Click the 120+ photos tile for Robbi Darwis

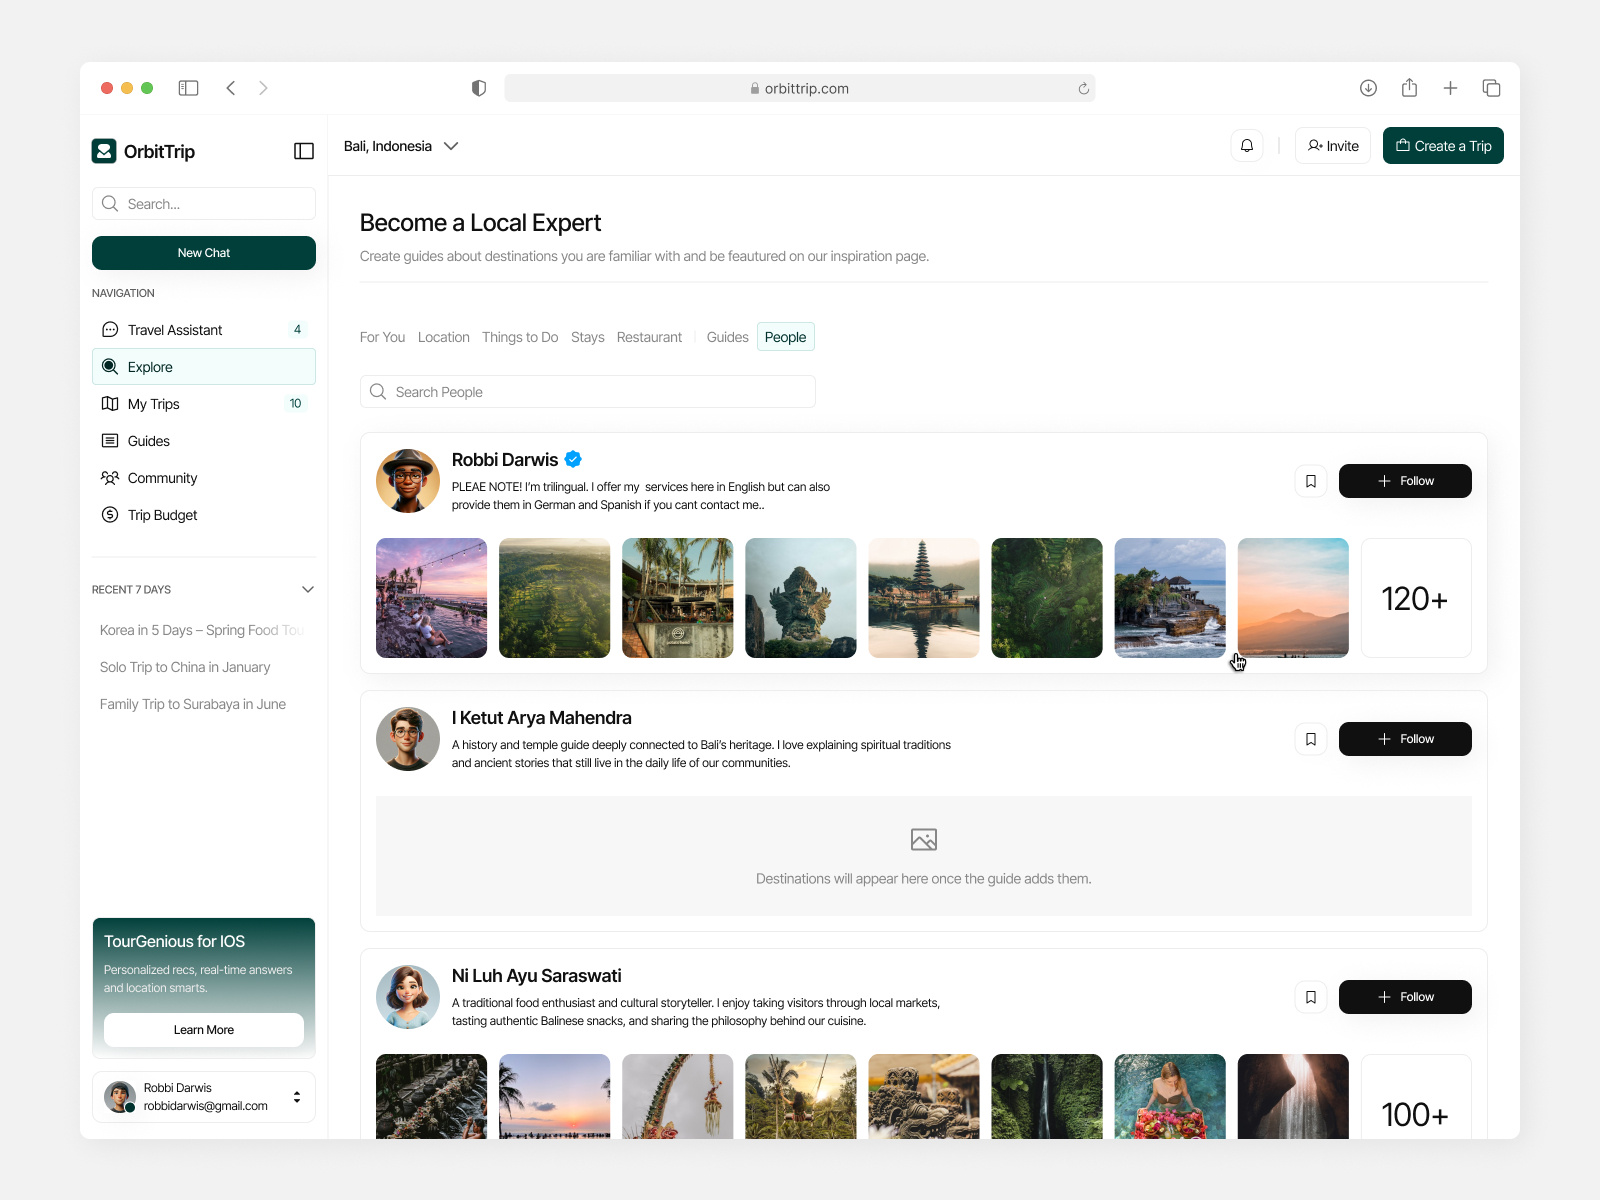coord(1415,598)
